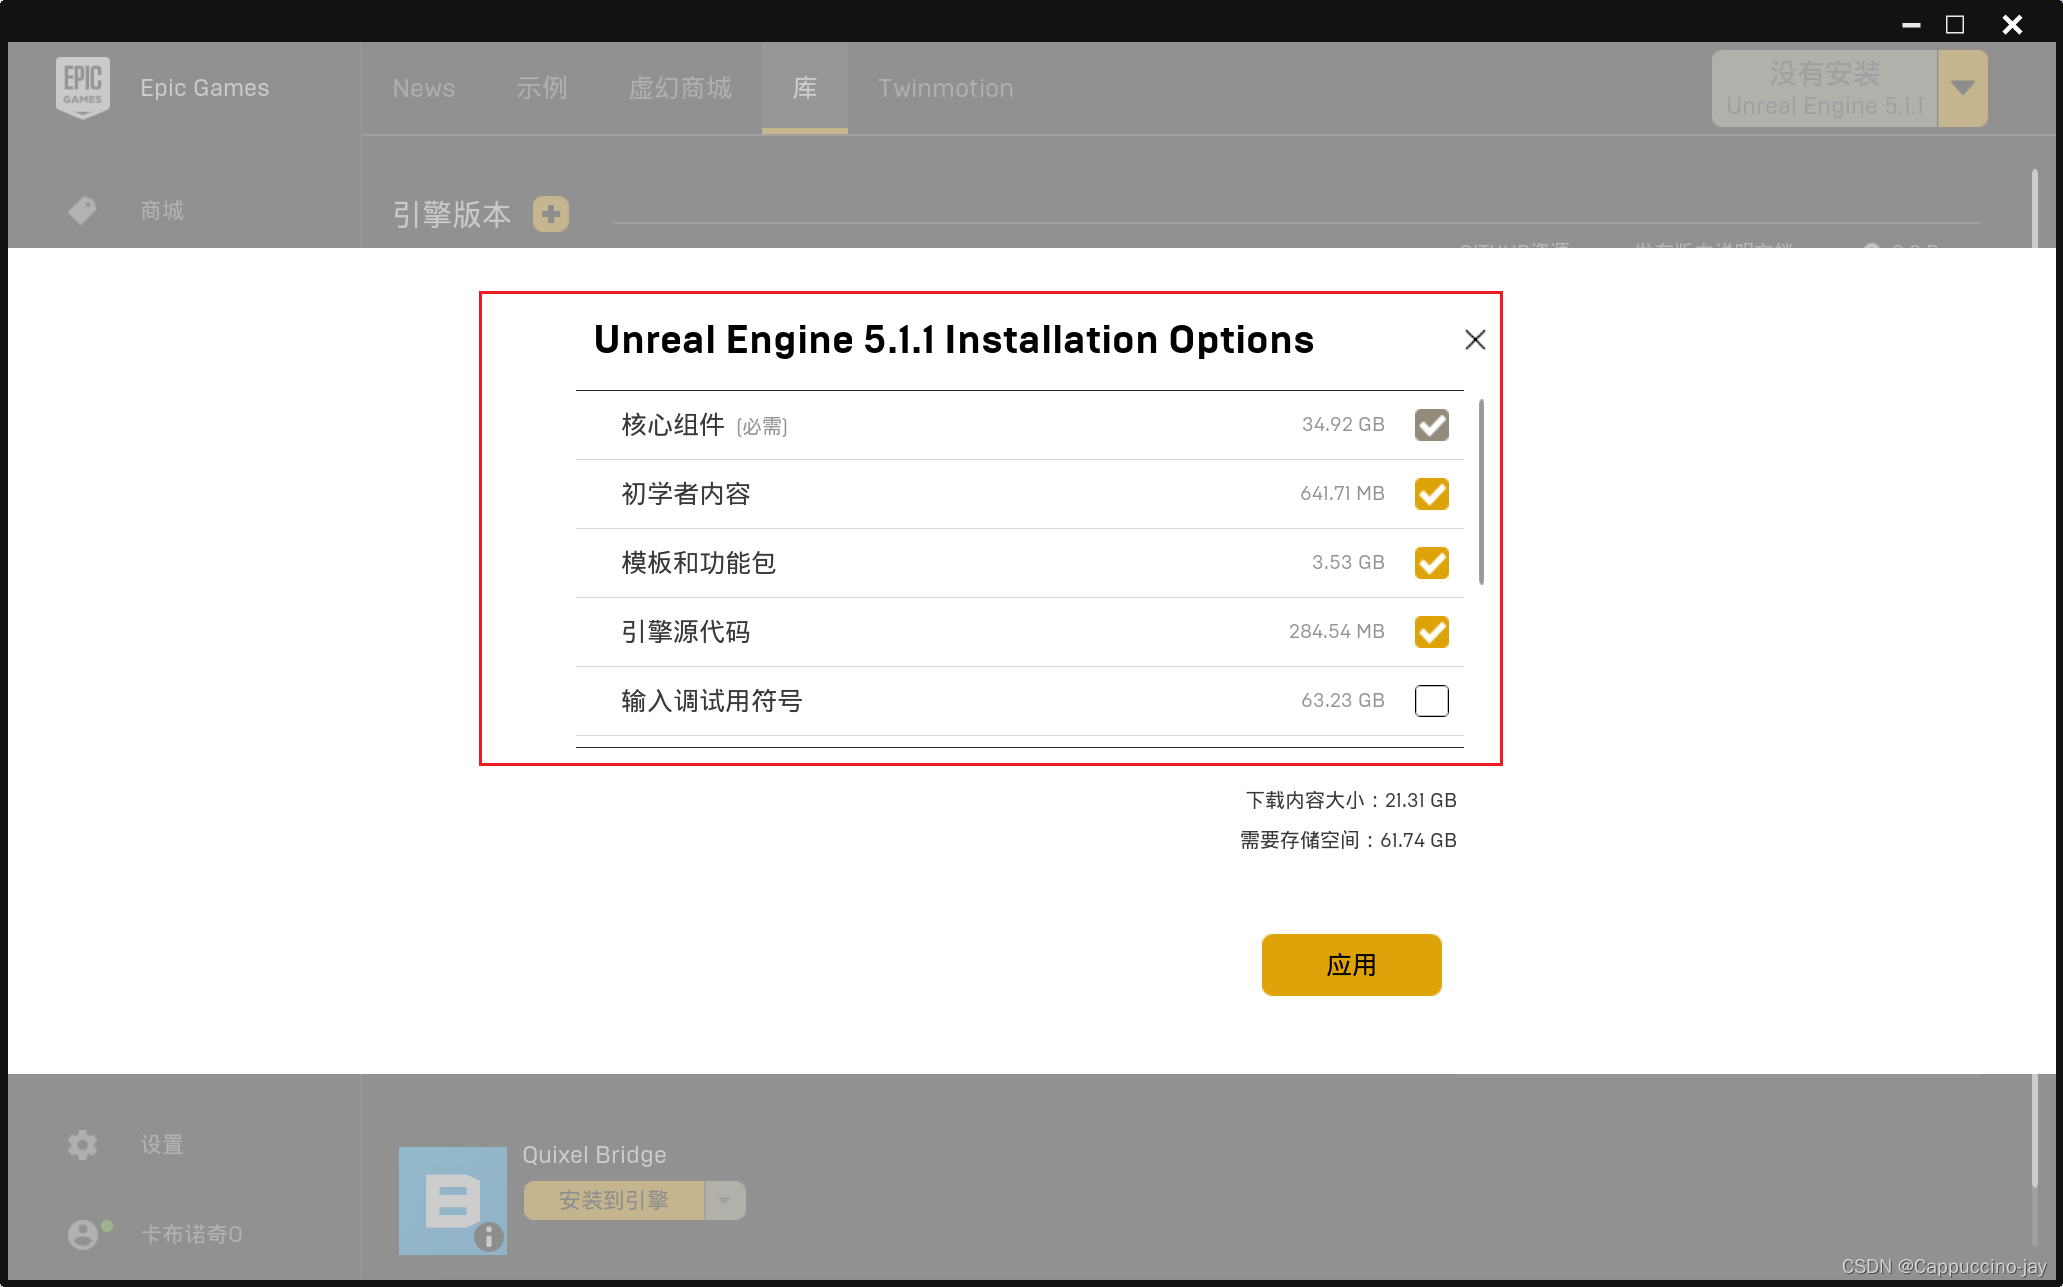Click the Quixel Bridge info icon
This screenshot has width=2063, height=1287.
[488, 1237]
